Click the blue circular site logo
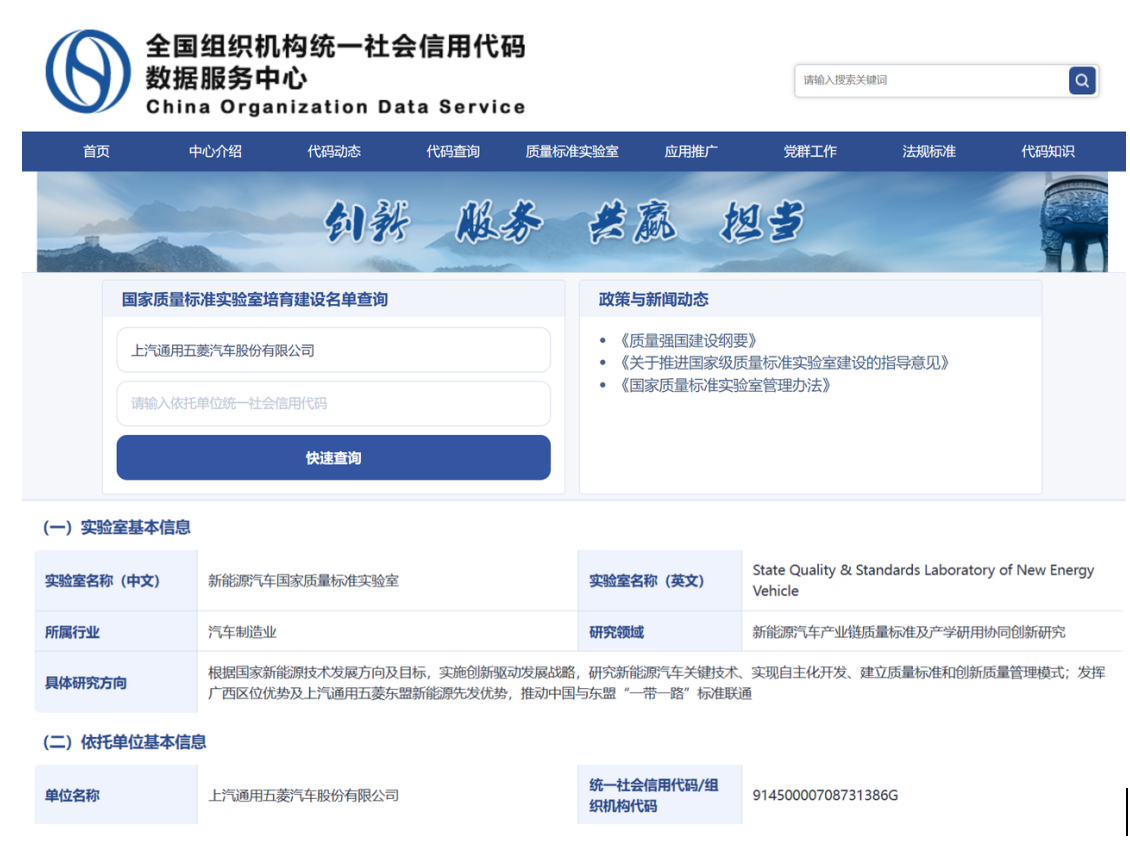The width and height of the screenshot is (1130, 844). [88, 71]
